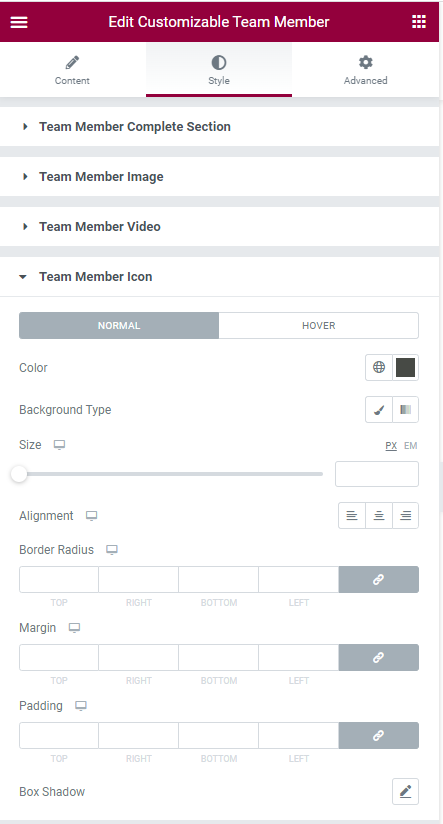The width and height of the screenshot is (443, 824).
Task: Switch to the Advanced tab
Action: (366, 70)
